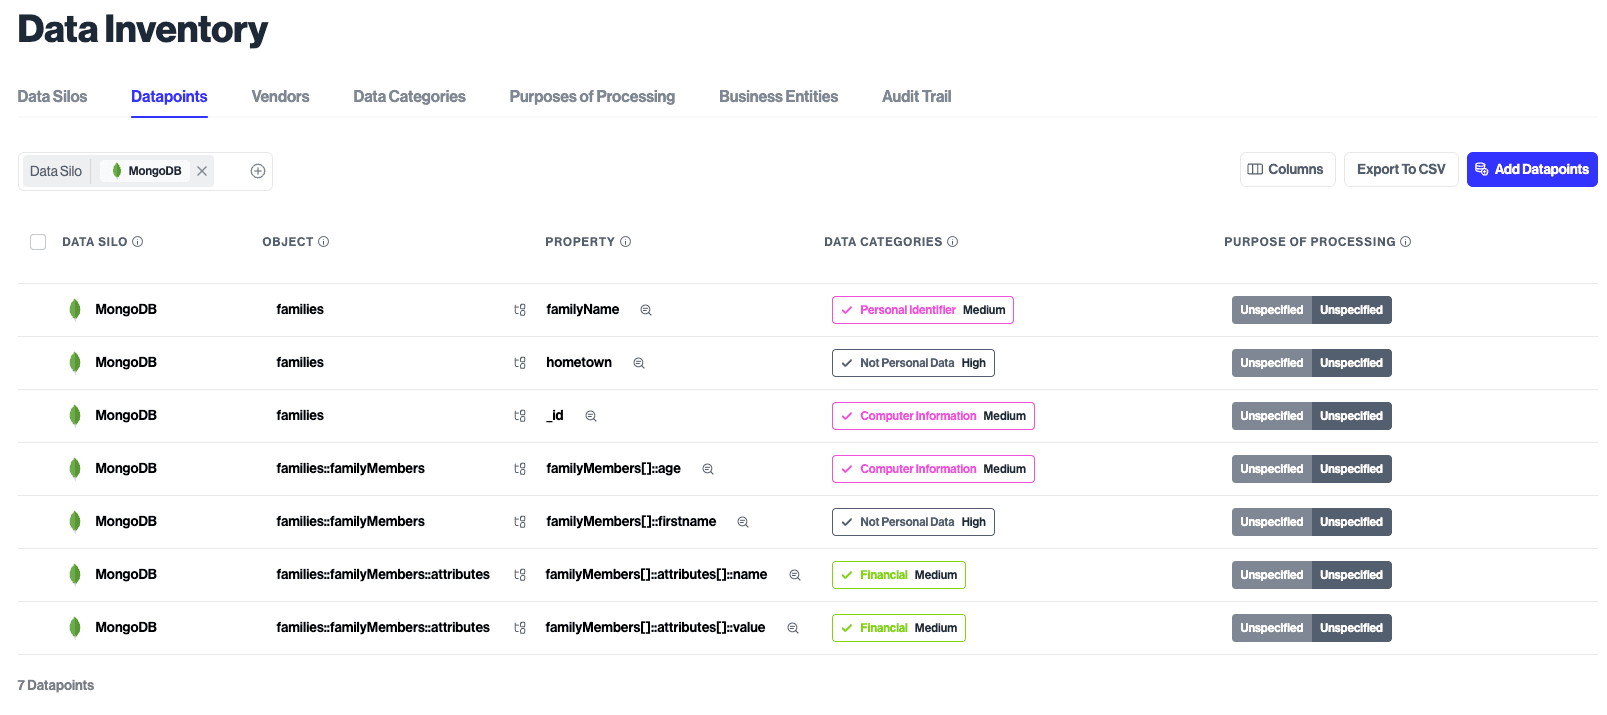Remove the MongoDB filter chip

pyautogui.click(x=202, y=171)
